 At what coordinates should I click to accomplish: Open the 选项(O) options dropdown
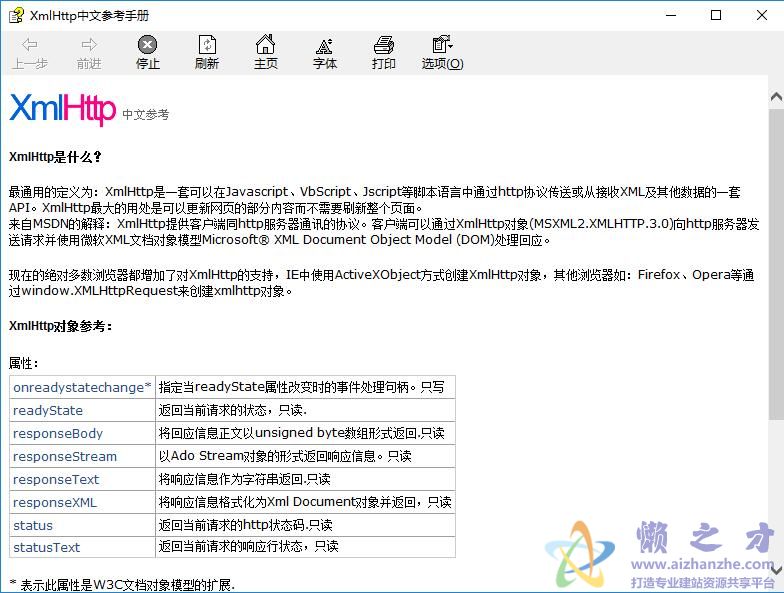pyautogui.click(x=442, y=52)
